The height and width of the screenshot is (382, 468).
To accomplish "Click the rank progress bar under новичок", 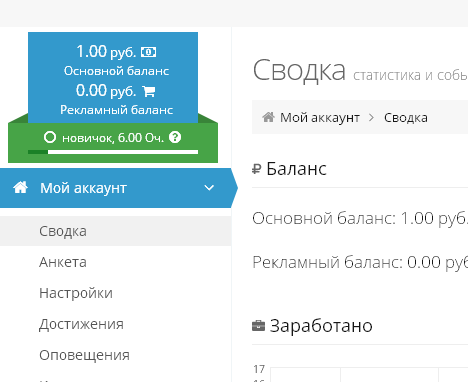I will click(x=113, y=152).
